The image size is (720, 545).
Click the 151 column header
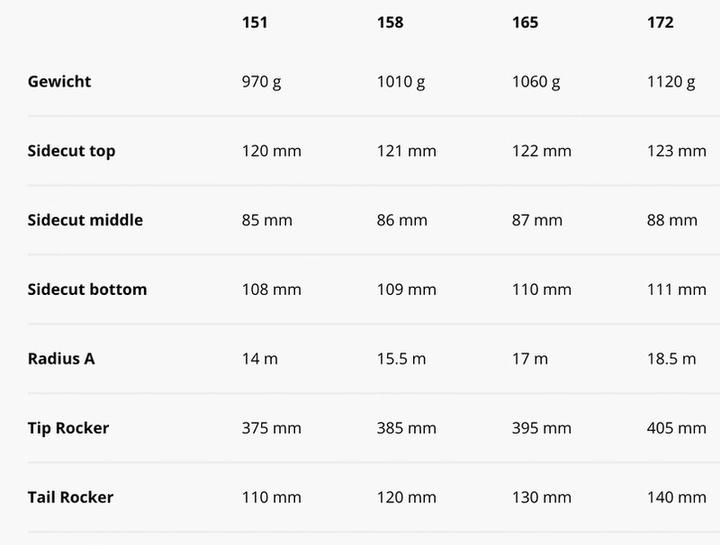point(254,22)
